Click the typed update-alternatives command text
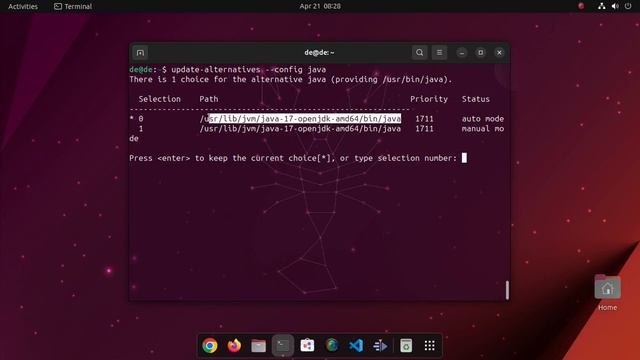The height and width of the screenshot is (360, 640). coord(249,69)
